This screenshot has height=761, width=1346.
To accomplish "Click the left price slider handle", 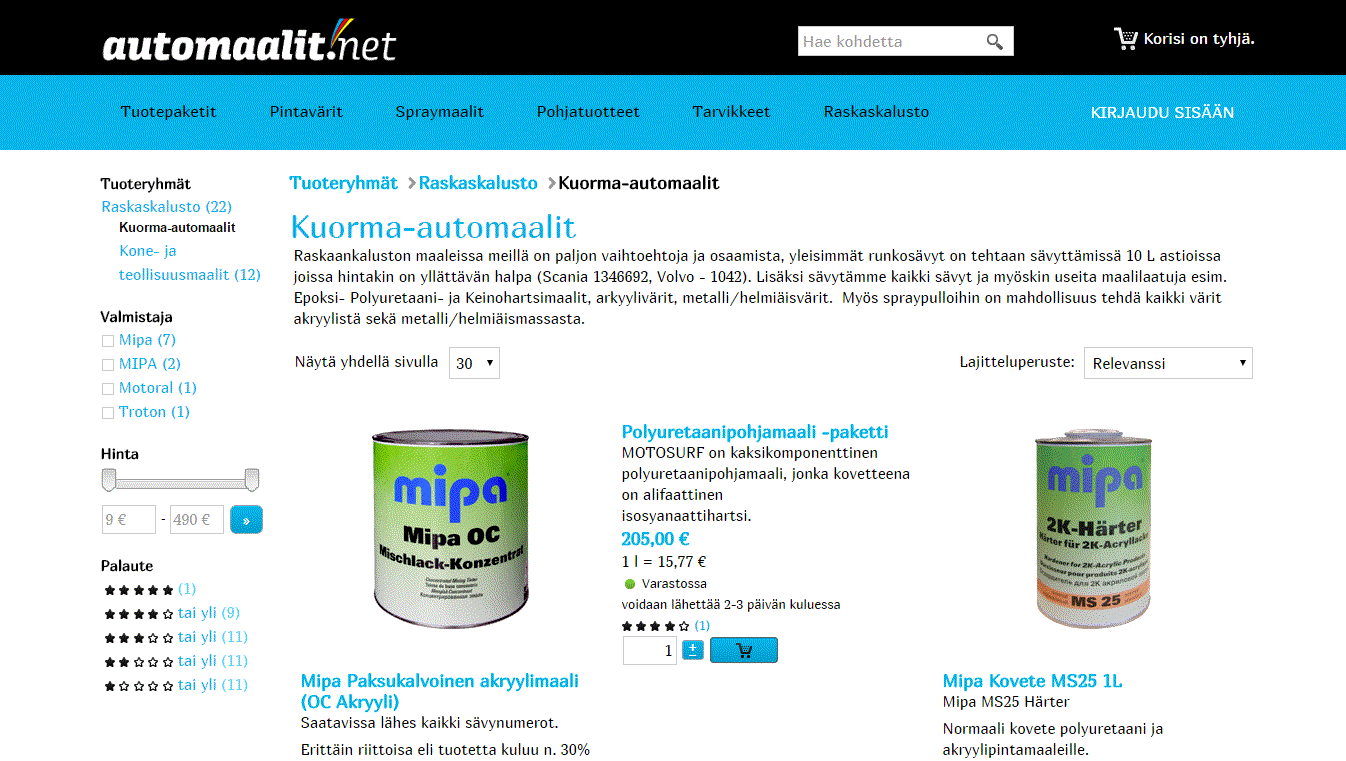I will [x=108, y=481].
